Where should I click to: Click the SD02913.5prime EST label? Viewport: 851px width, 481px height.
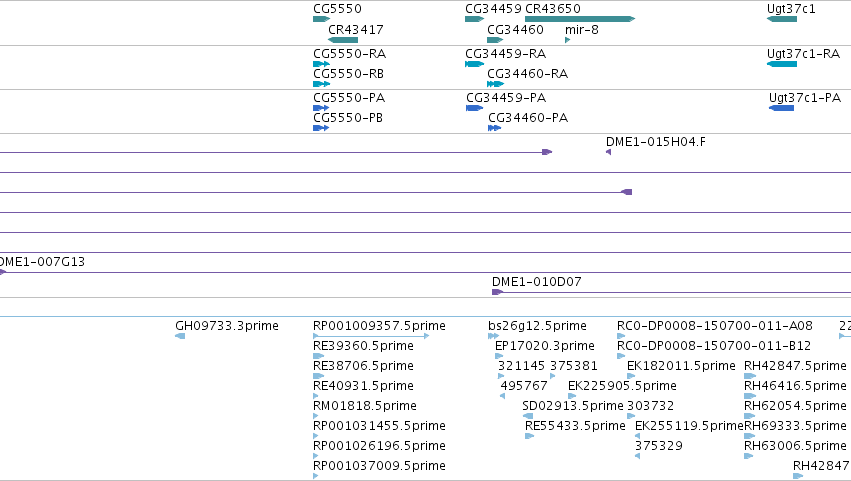[x=573, y=406]
